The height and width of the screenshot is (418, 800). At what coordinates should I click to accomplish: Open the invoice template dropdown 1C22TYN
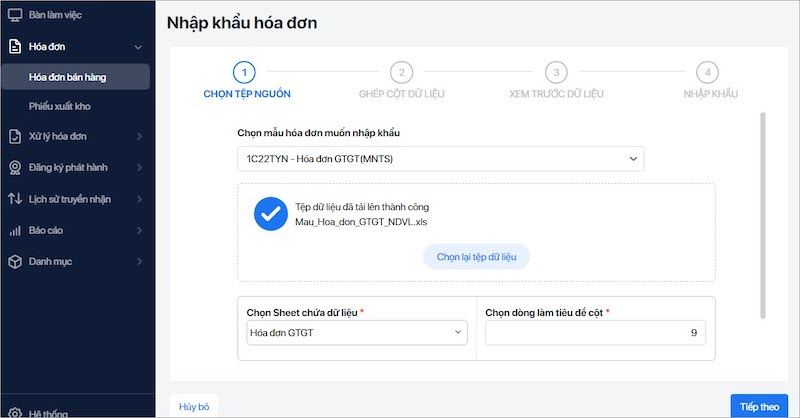coord(440,159)
